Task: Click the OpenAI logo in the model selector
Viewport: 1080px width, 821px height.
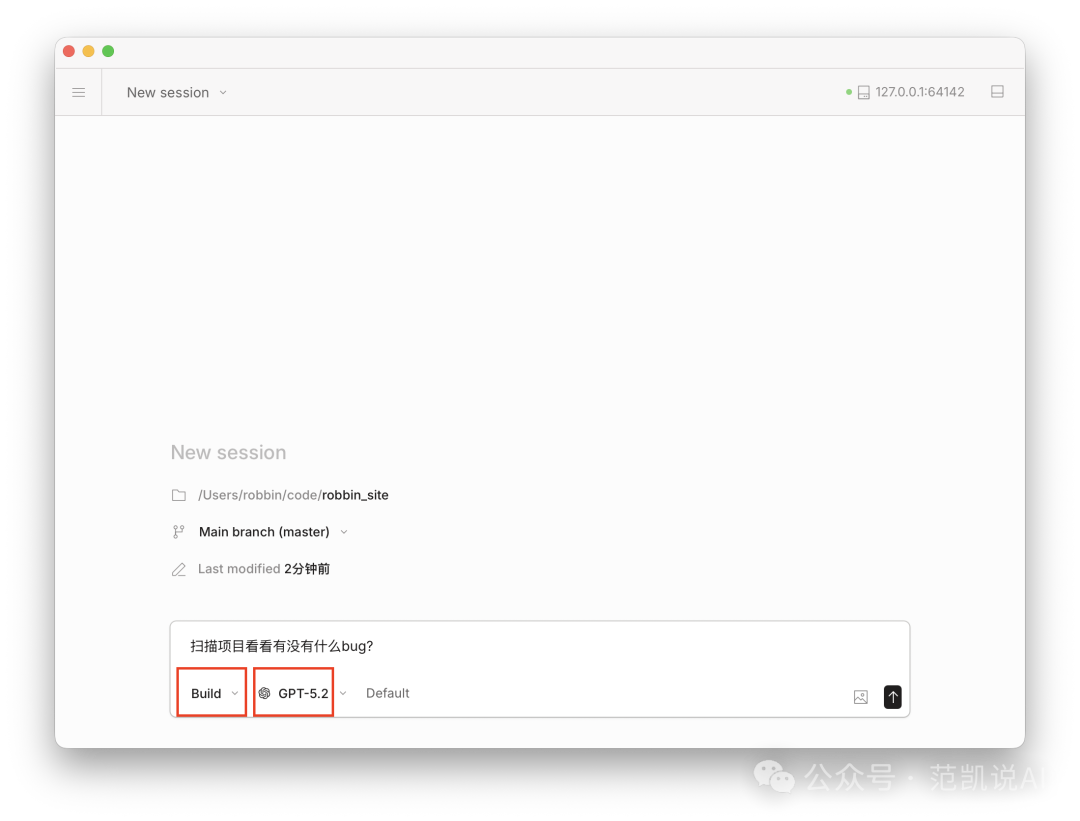Action: (265, 692)
